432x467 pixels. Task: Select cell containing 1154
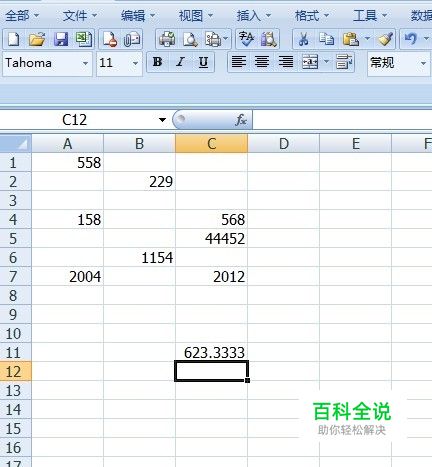coord(140,257)
